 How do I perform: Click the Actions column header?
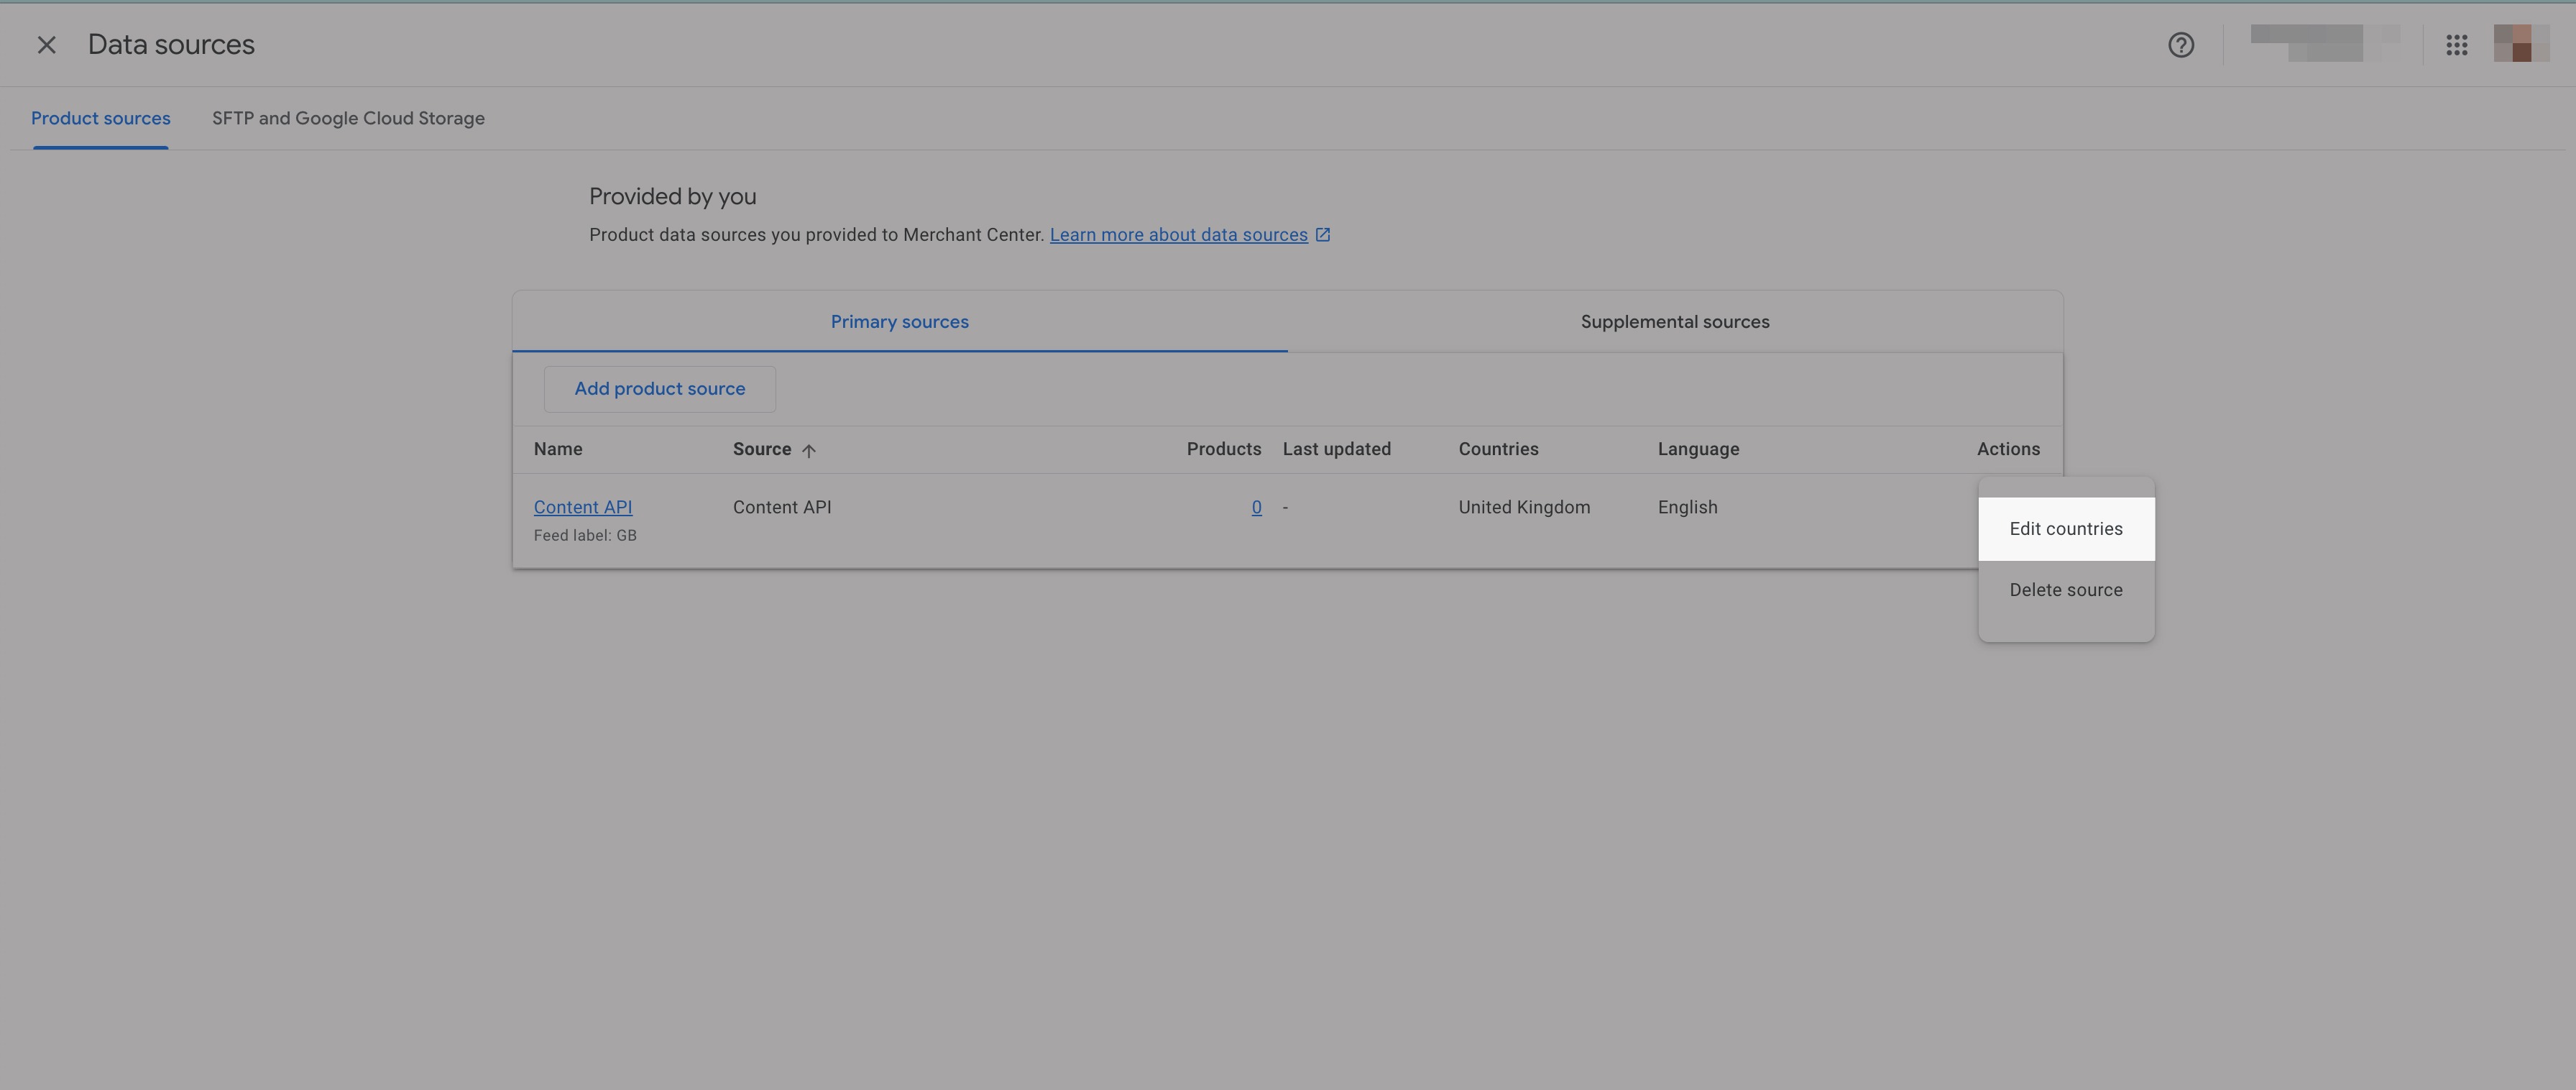click(x=2008, y=450)
